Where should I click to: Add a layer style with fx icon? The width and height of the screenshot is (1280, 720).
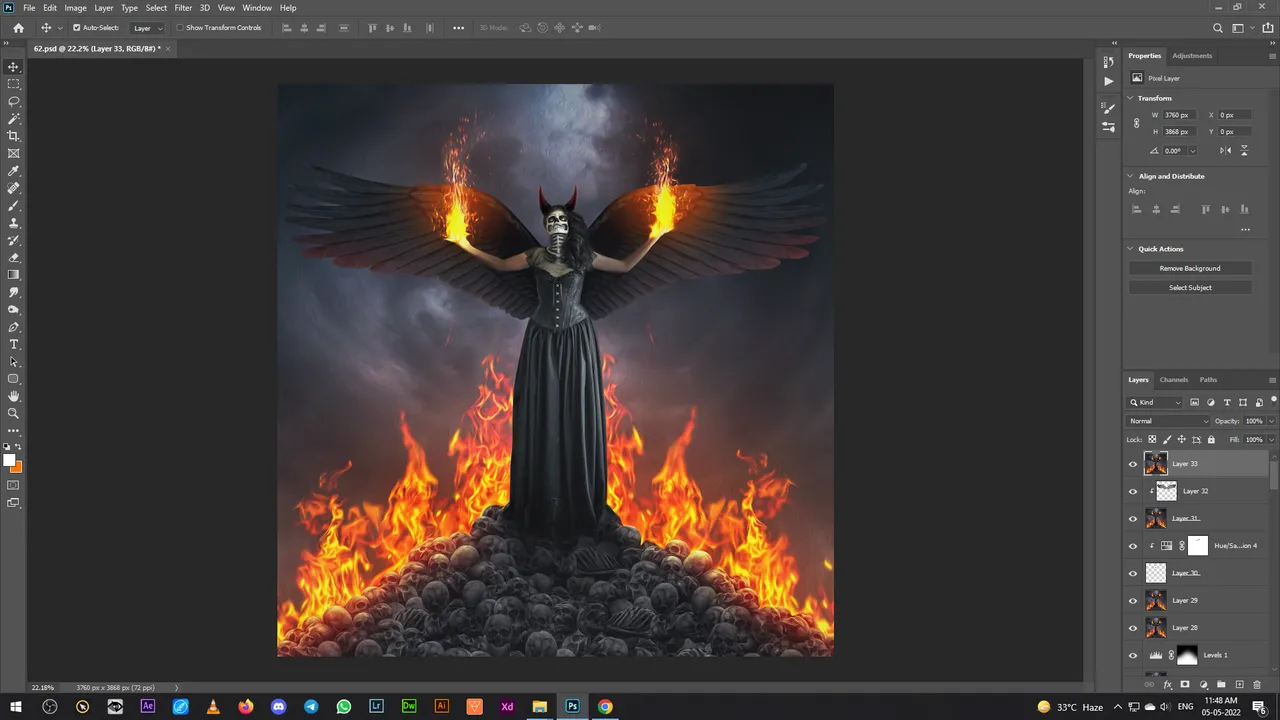pos(1167,685)
